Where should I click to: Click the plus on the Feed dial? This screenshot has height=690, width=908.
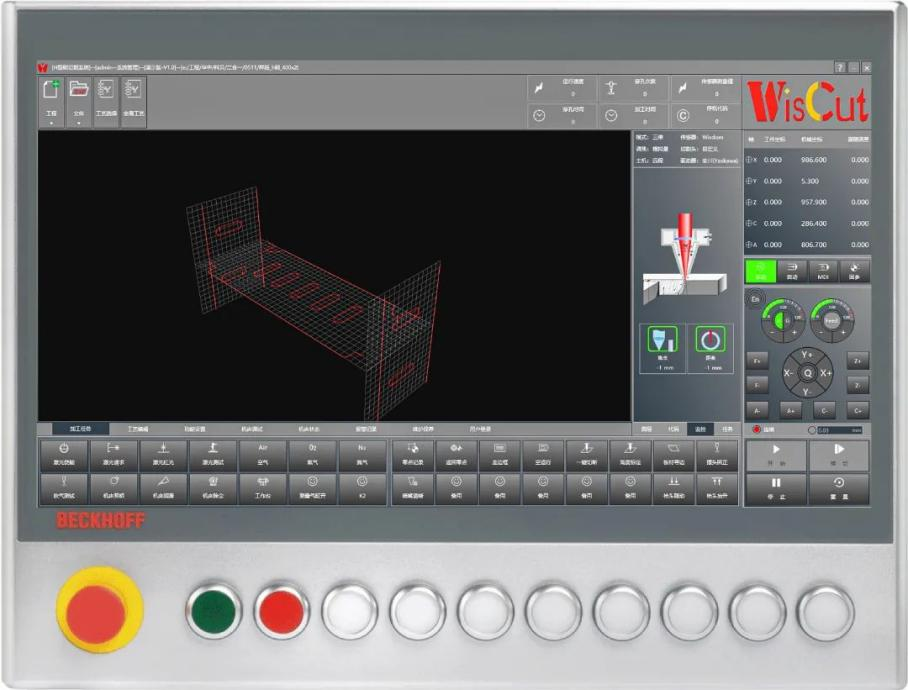pyautogui.click(x=843, y=333)
